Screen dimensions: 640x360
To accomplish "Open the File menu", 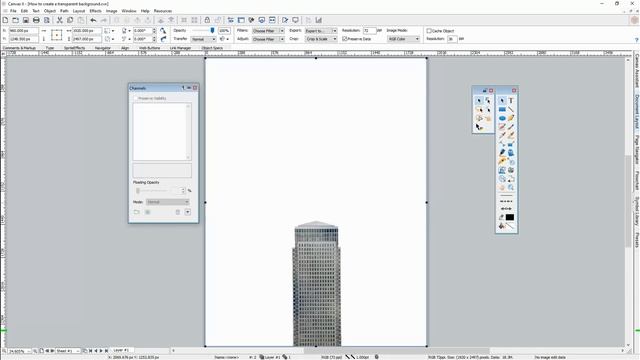I will tap(13, 11).
